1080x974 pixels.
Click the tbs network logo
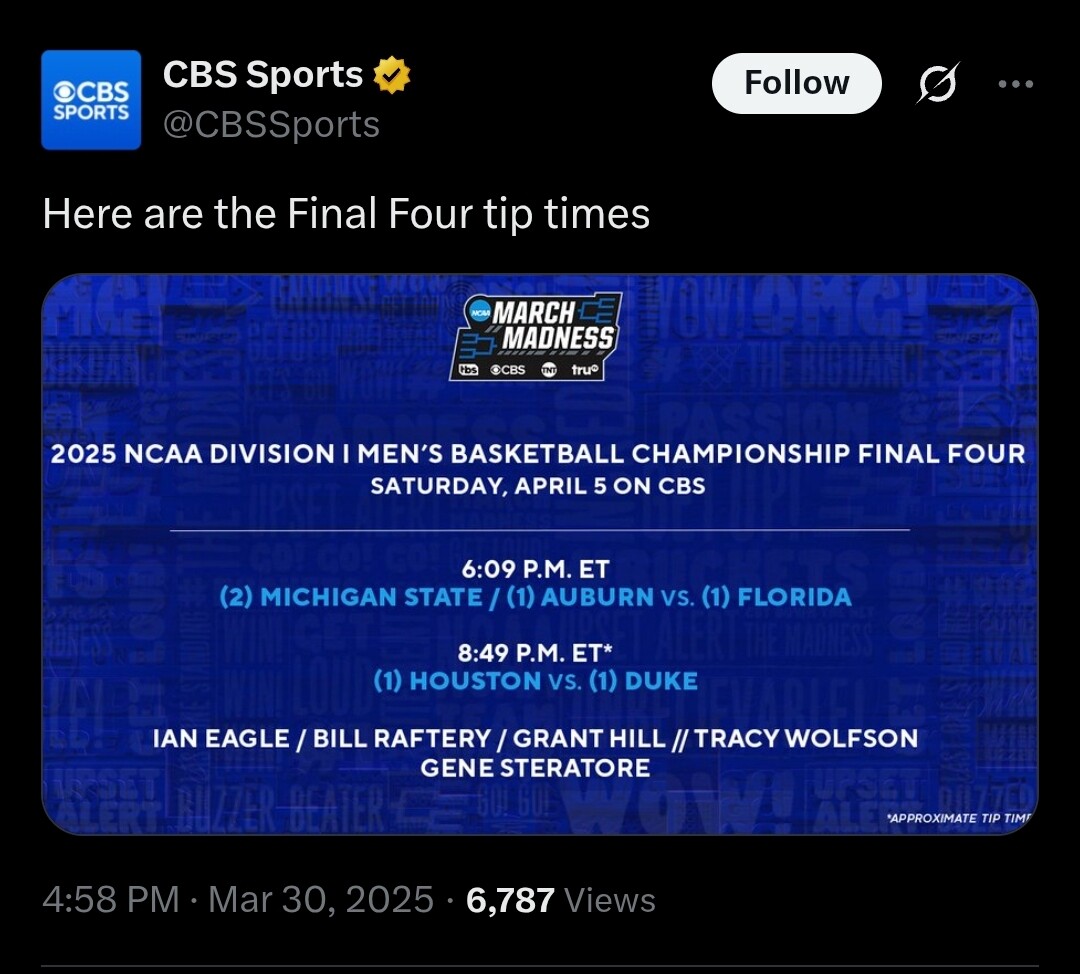tap(468, 370)
